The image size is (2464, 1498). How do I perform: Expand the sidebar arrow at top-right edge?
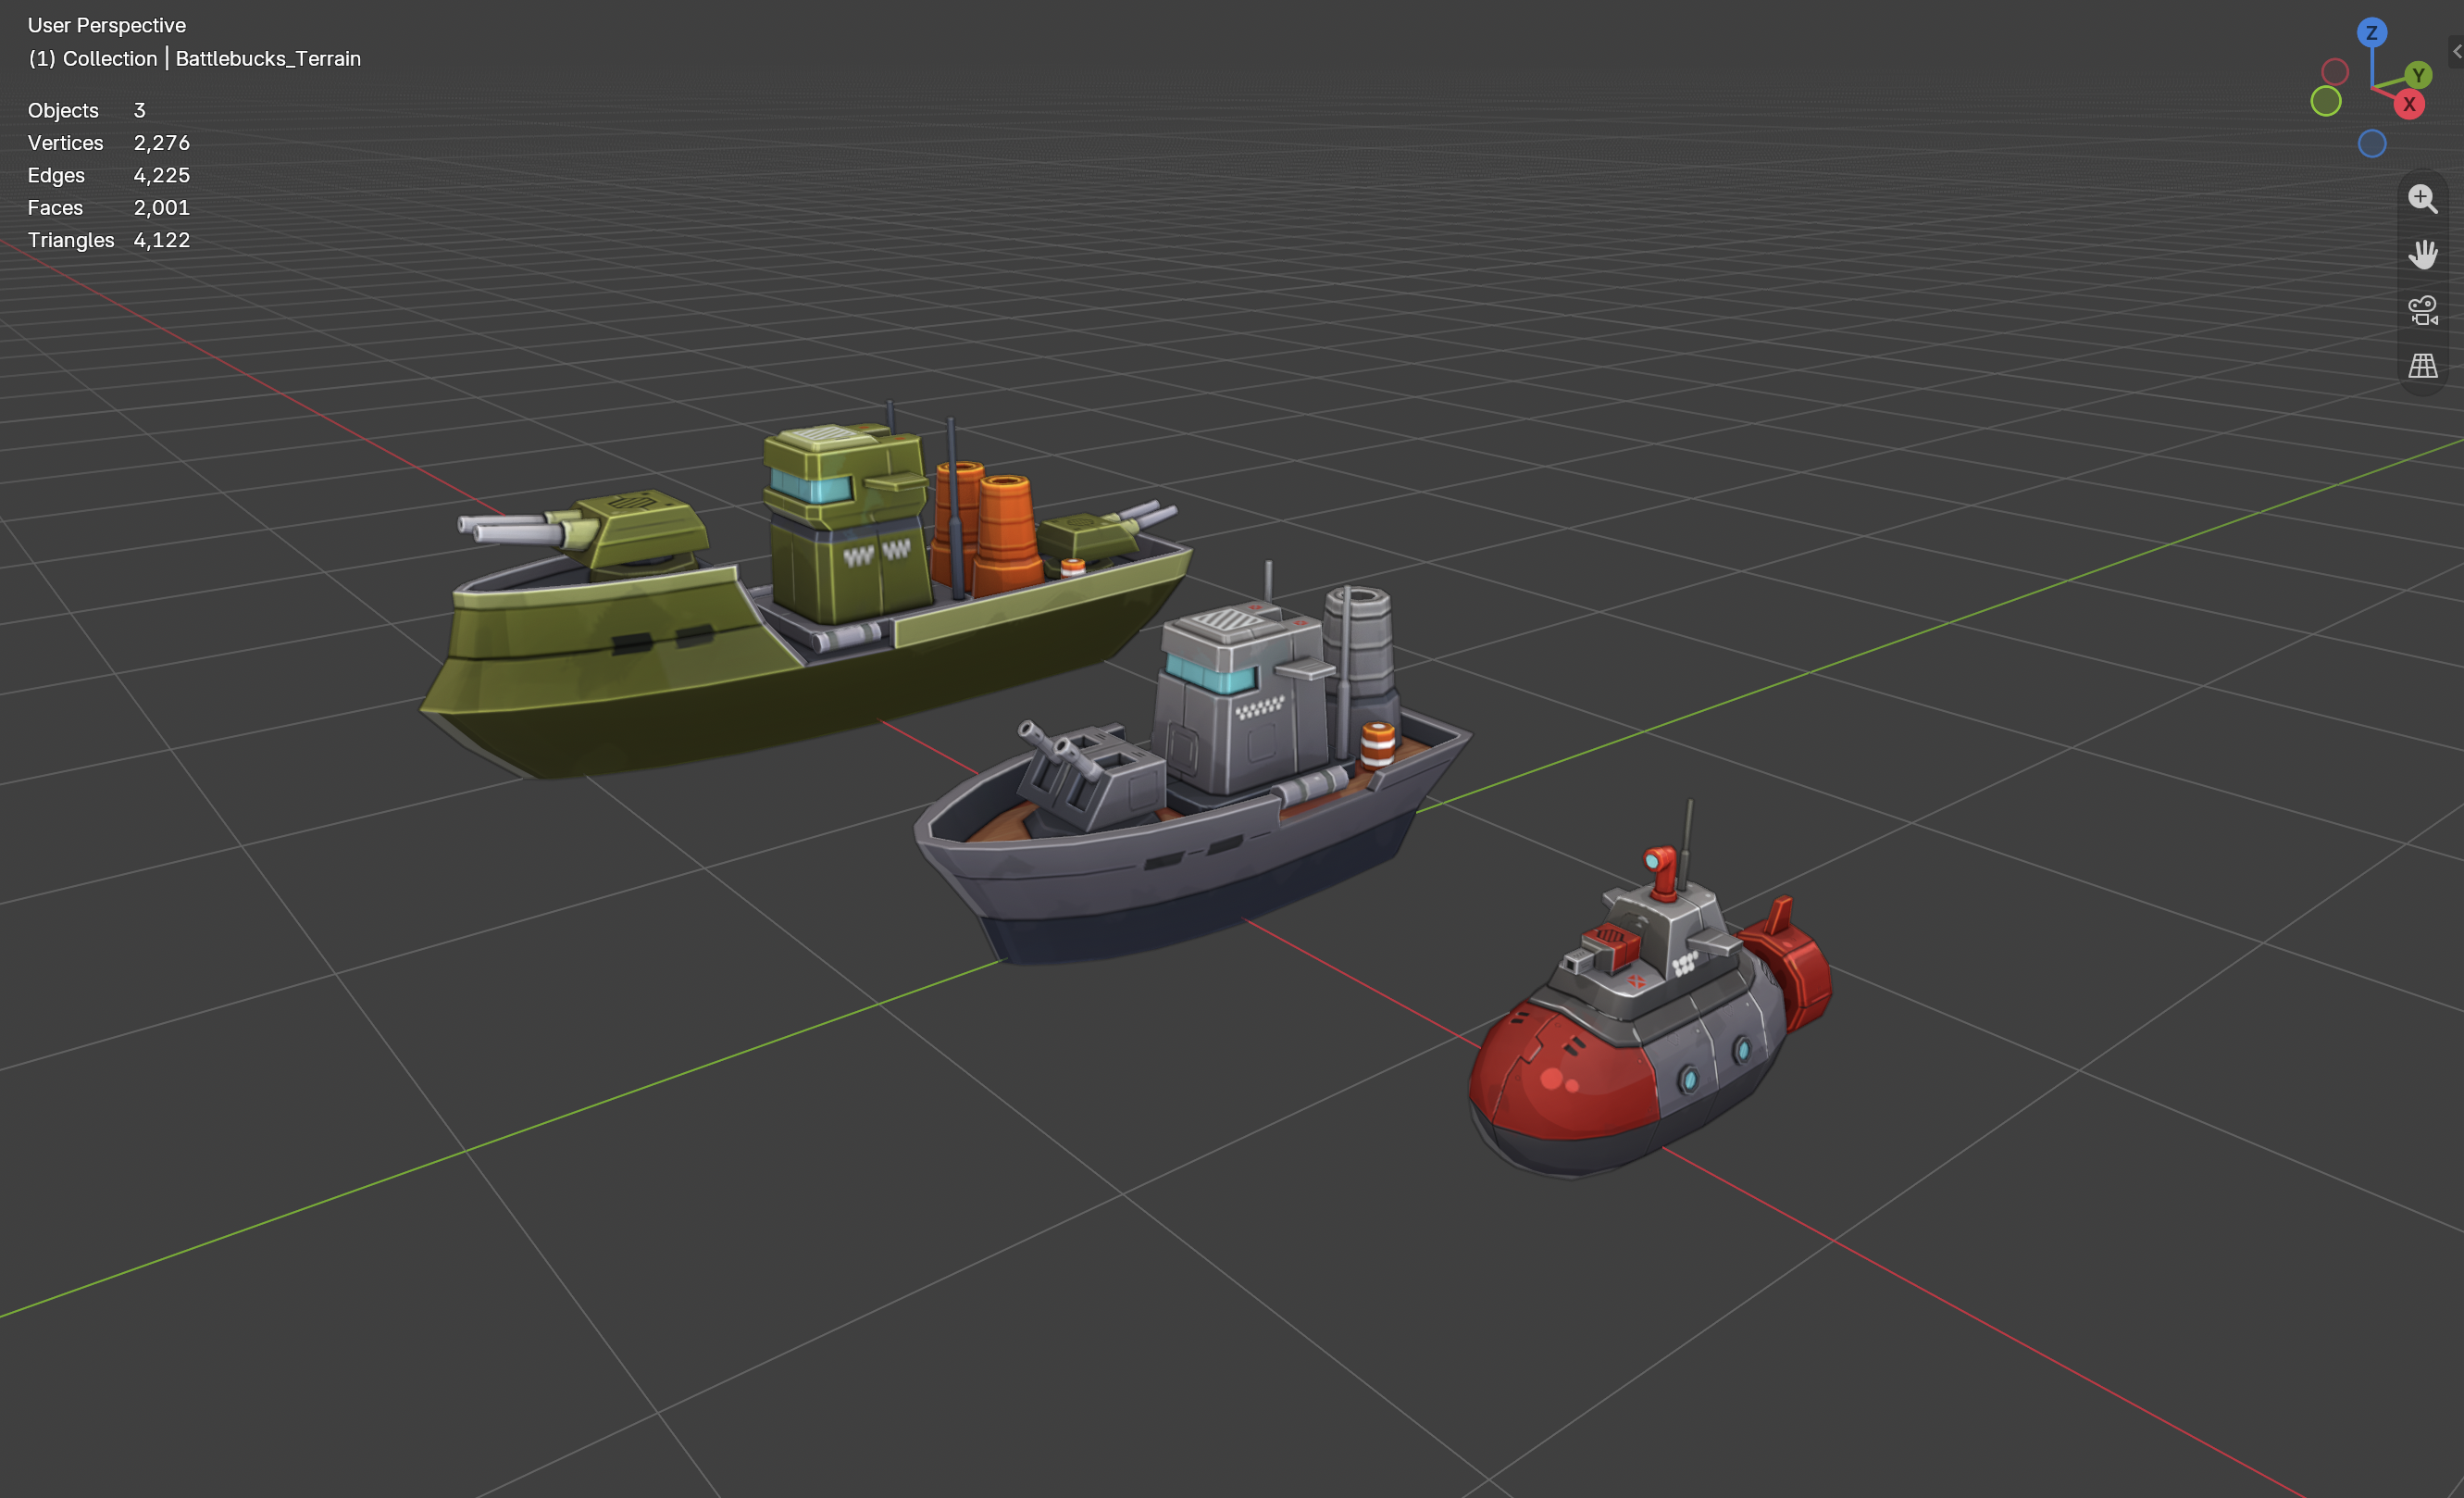[x=2456, y=51]
